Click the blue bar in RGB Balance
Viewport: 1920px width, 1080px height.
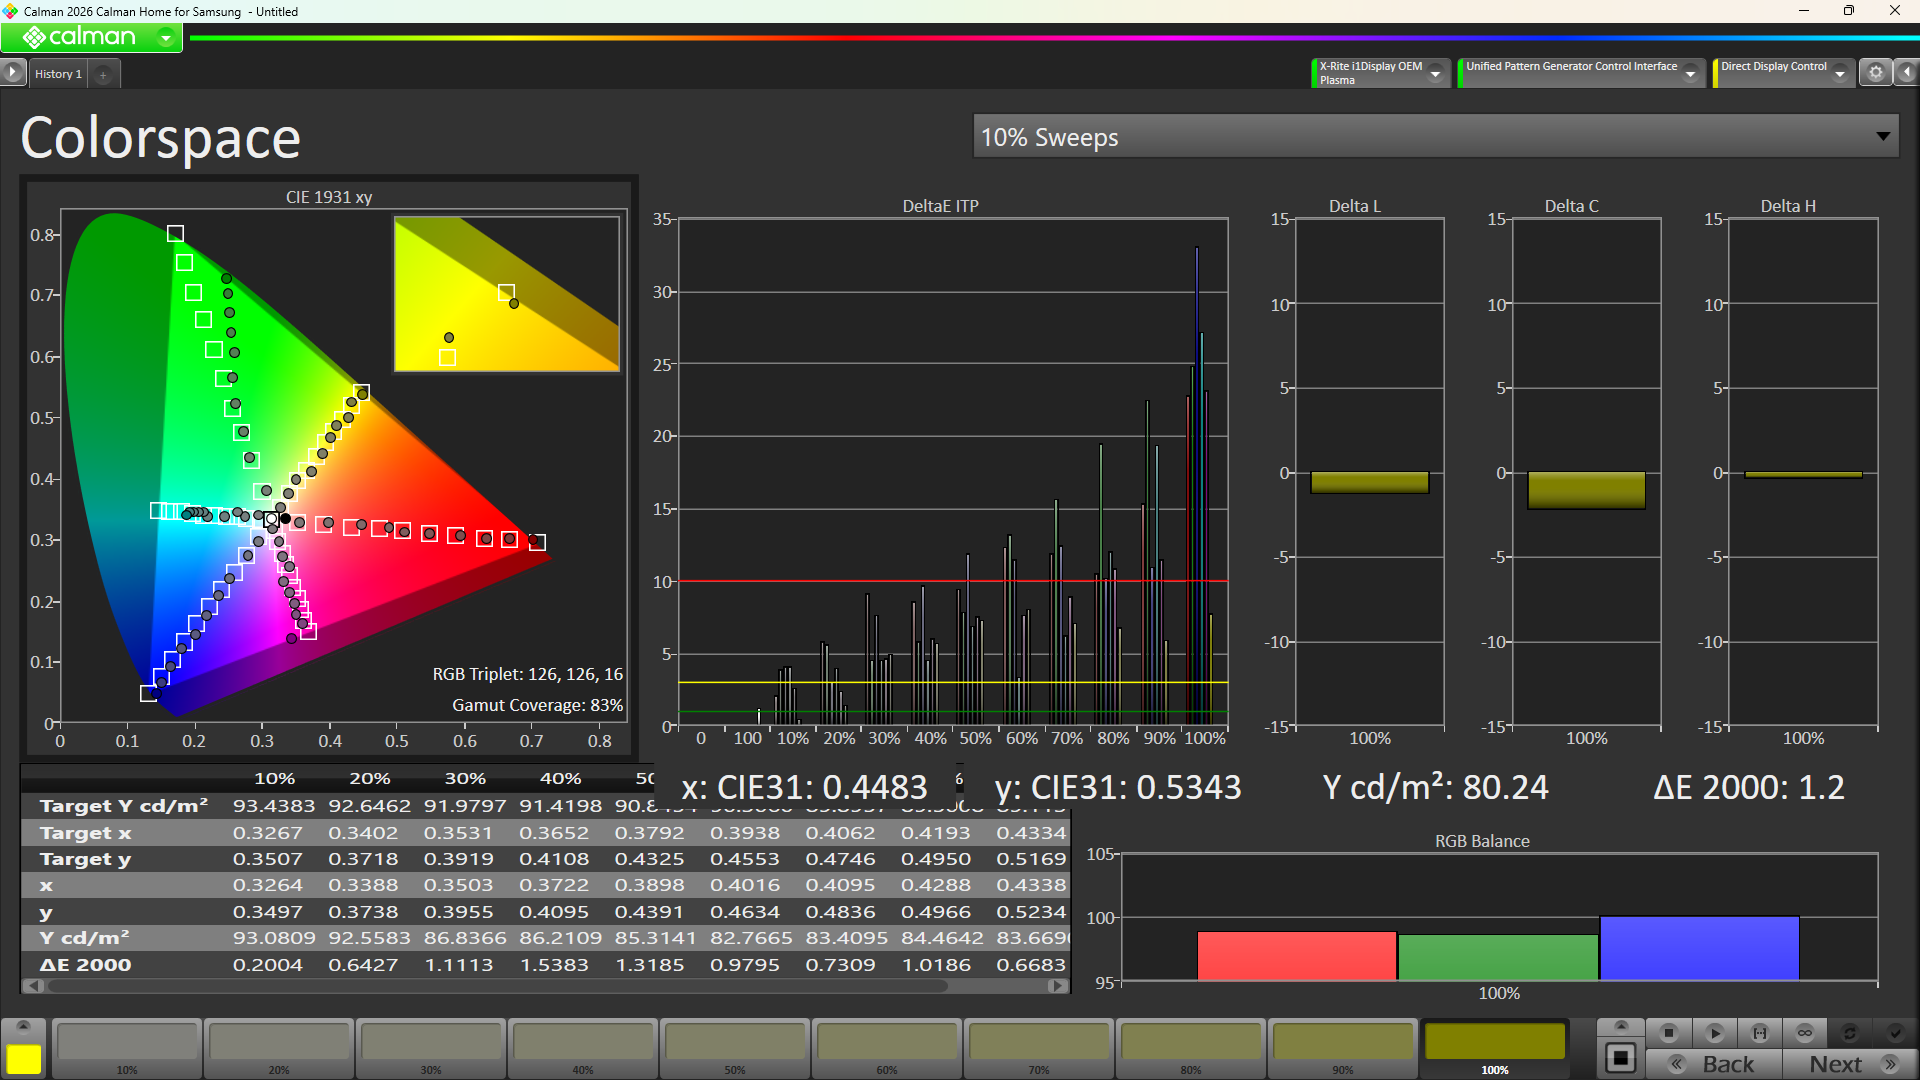tap(1699, 948)
